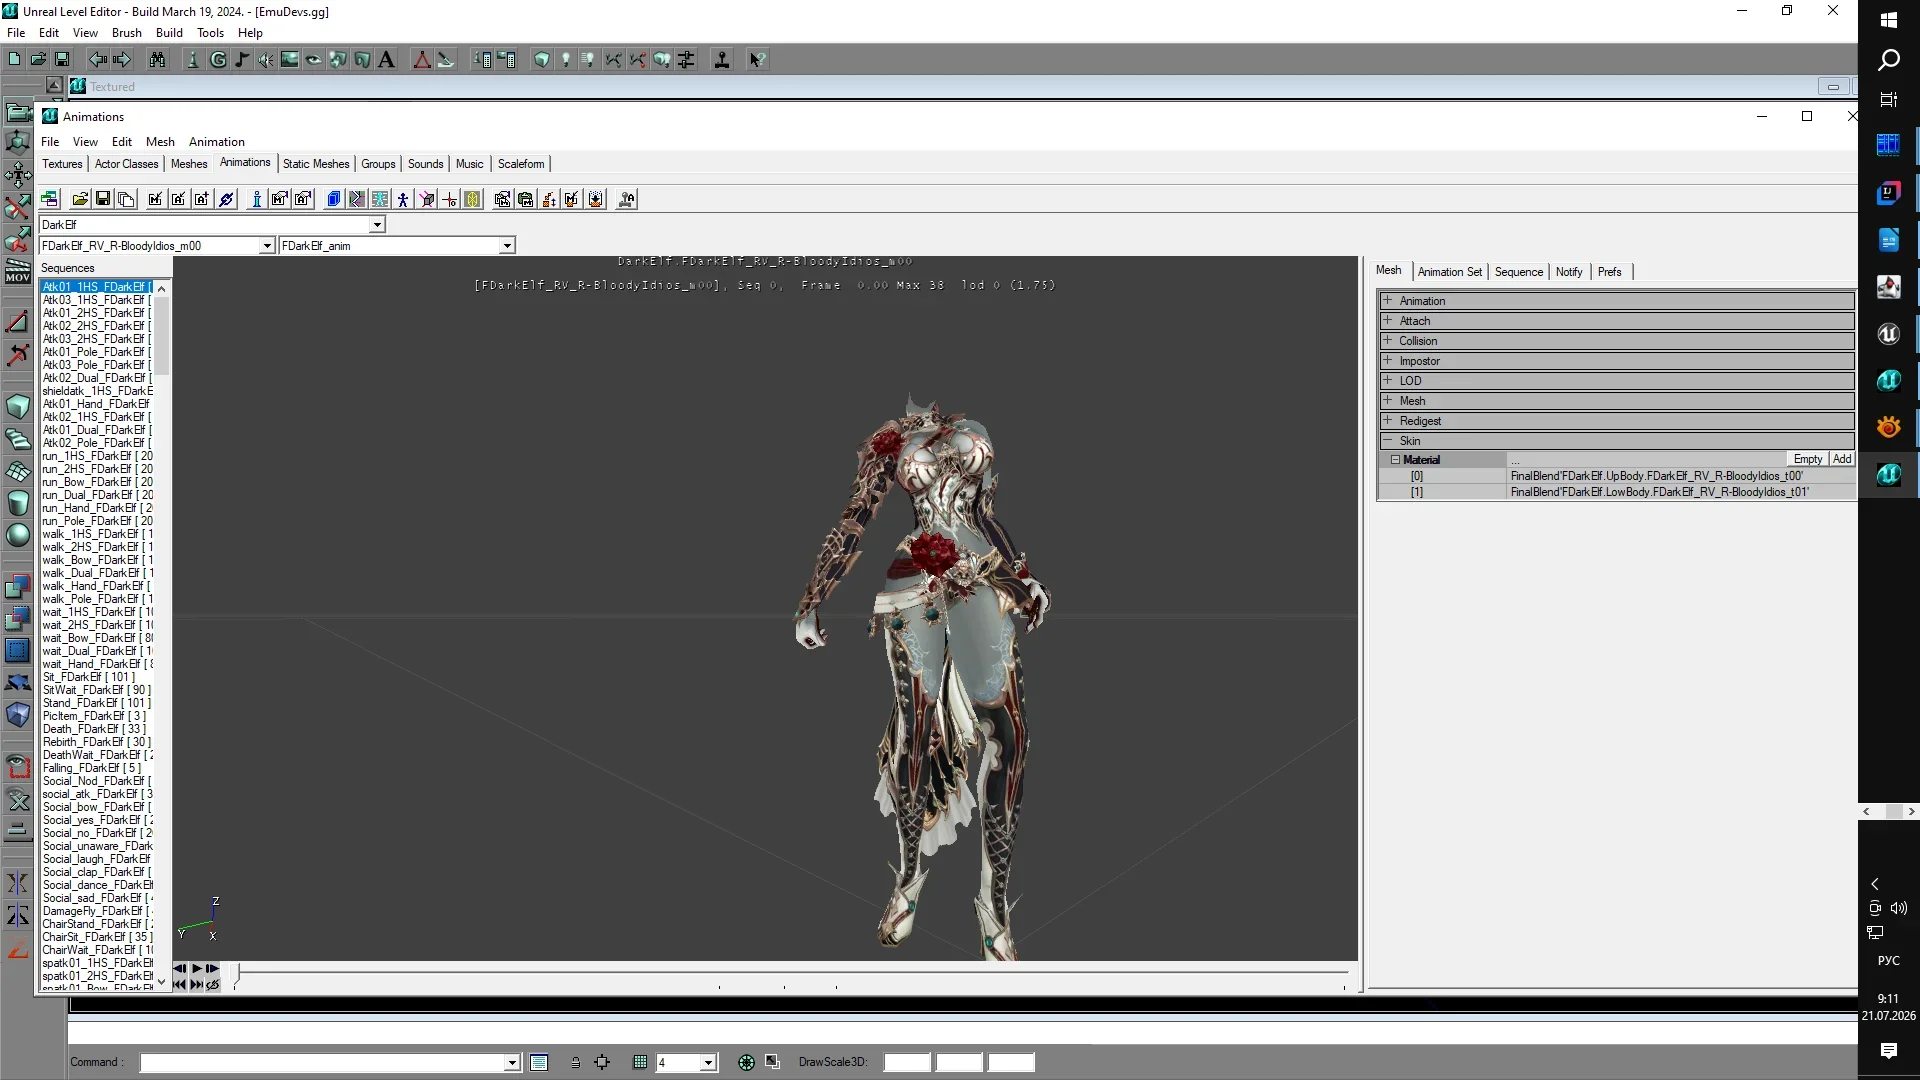Open the Mesh menu in Animations window
This screenshot has width=1920, height=1080.
(160, 142)
